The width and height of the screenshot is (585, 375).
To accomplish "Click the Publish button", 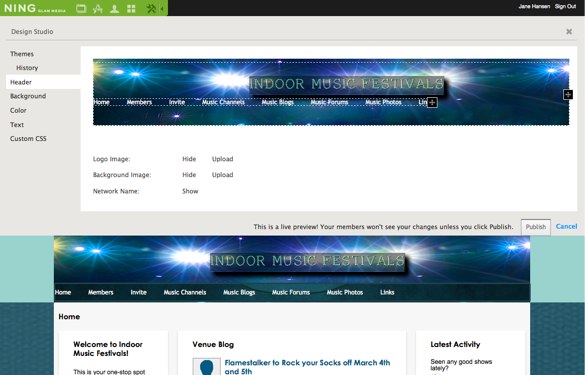I will [535, 227].
